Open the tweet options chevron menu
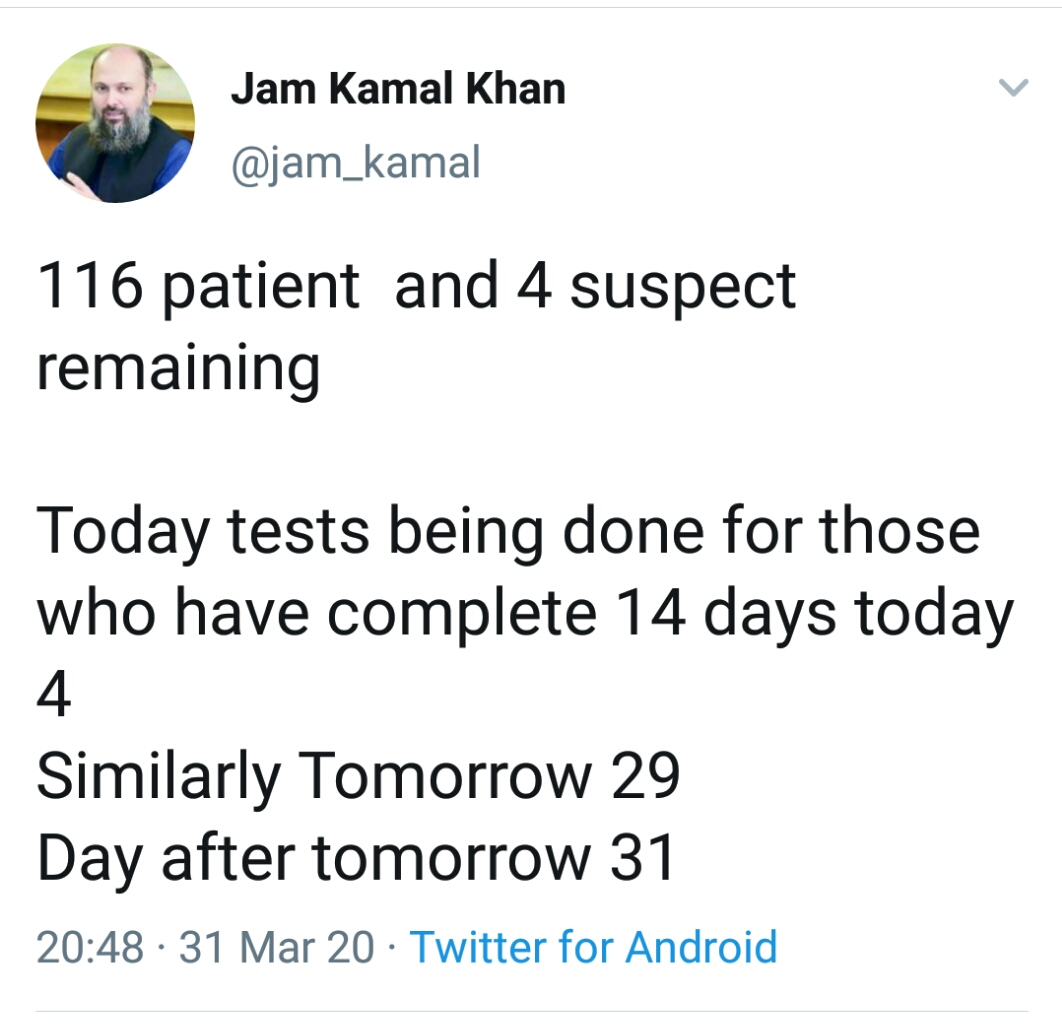Screen dimensions: 1062x1030 click(x=1013, y=89)
